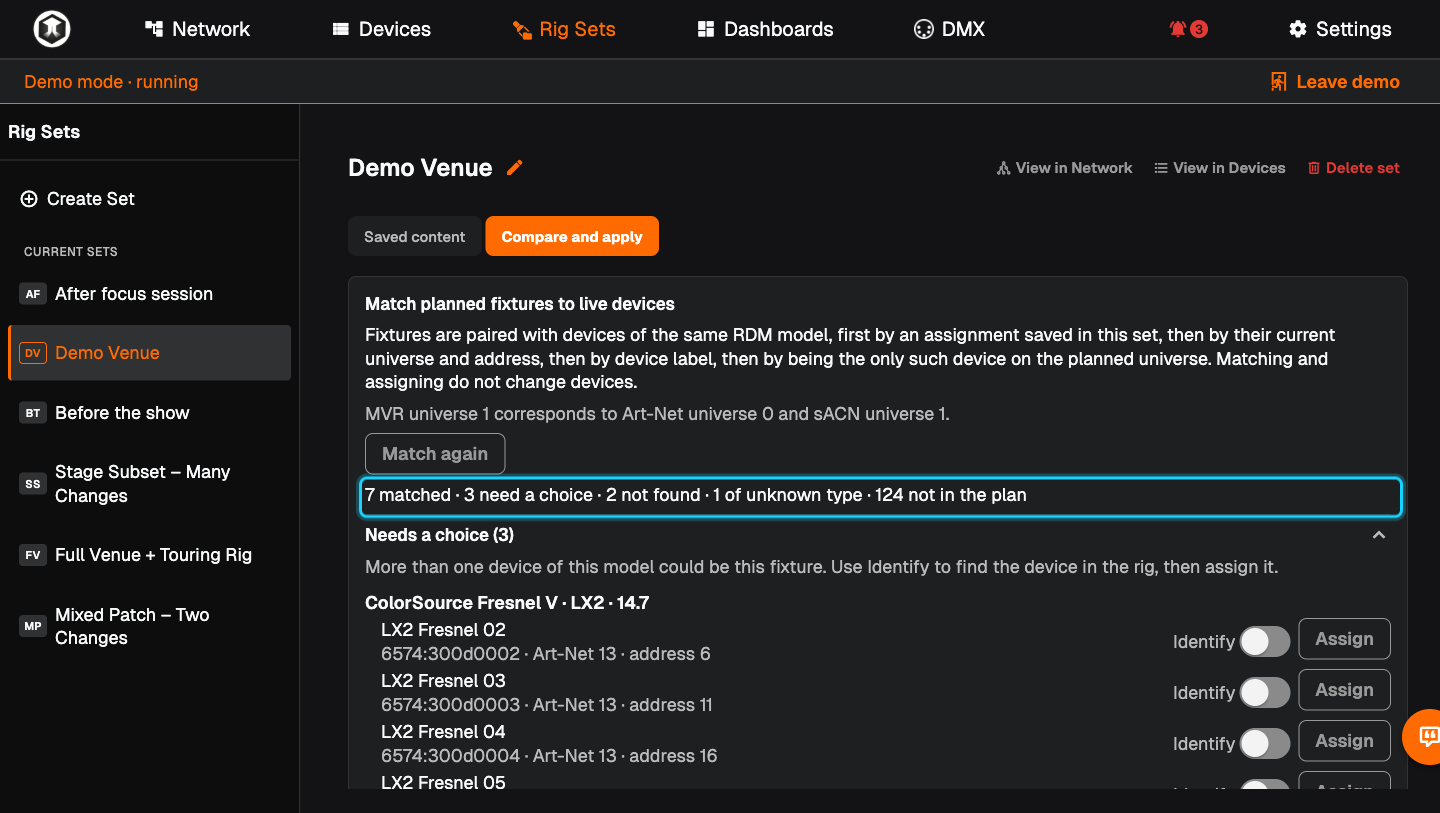Assign LX2 Fresnel 04 to the fixture
1440x813 pixels.
tap(1344, 741)
